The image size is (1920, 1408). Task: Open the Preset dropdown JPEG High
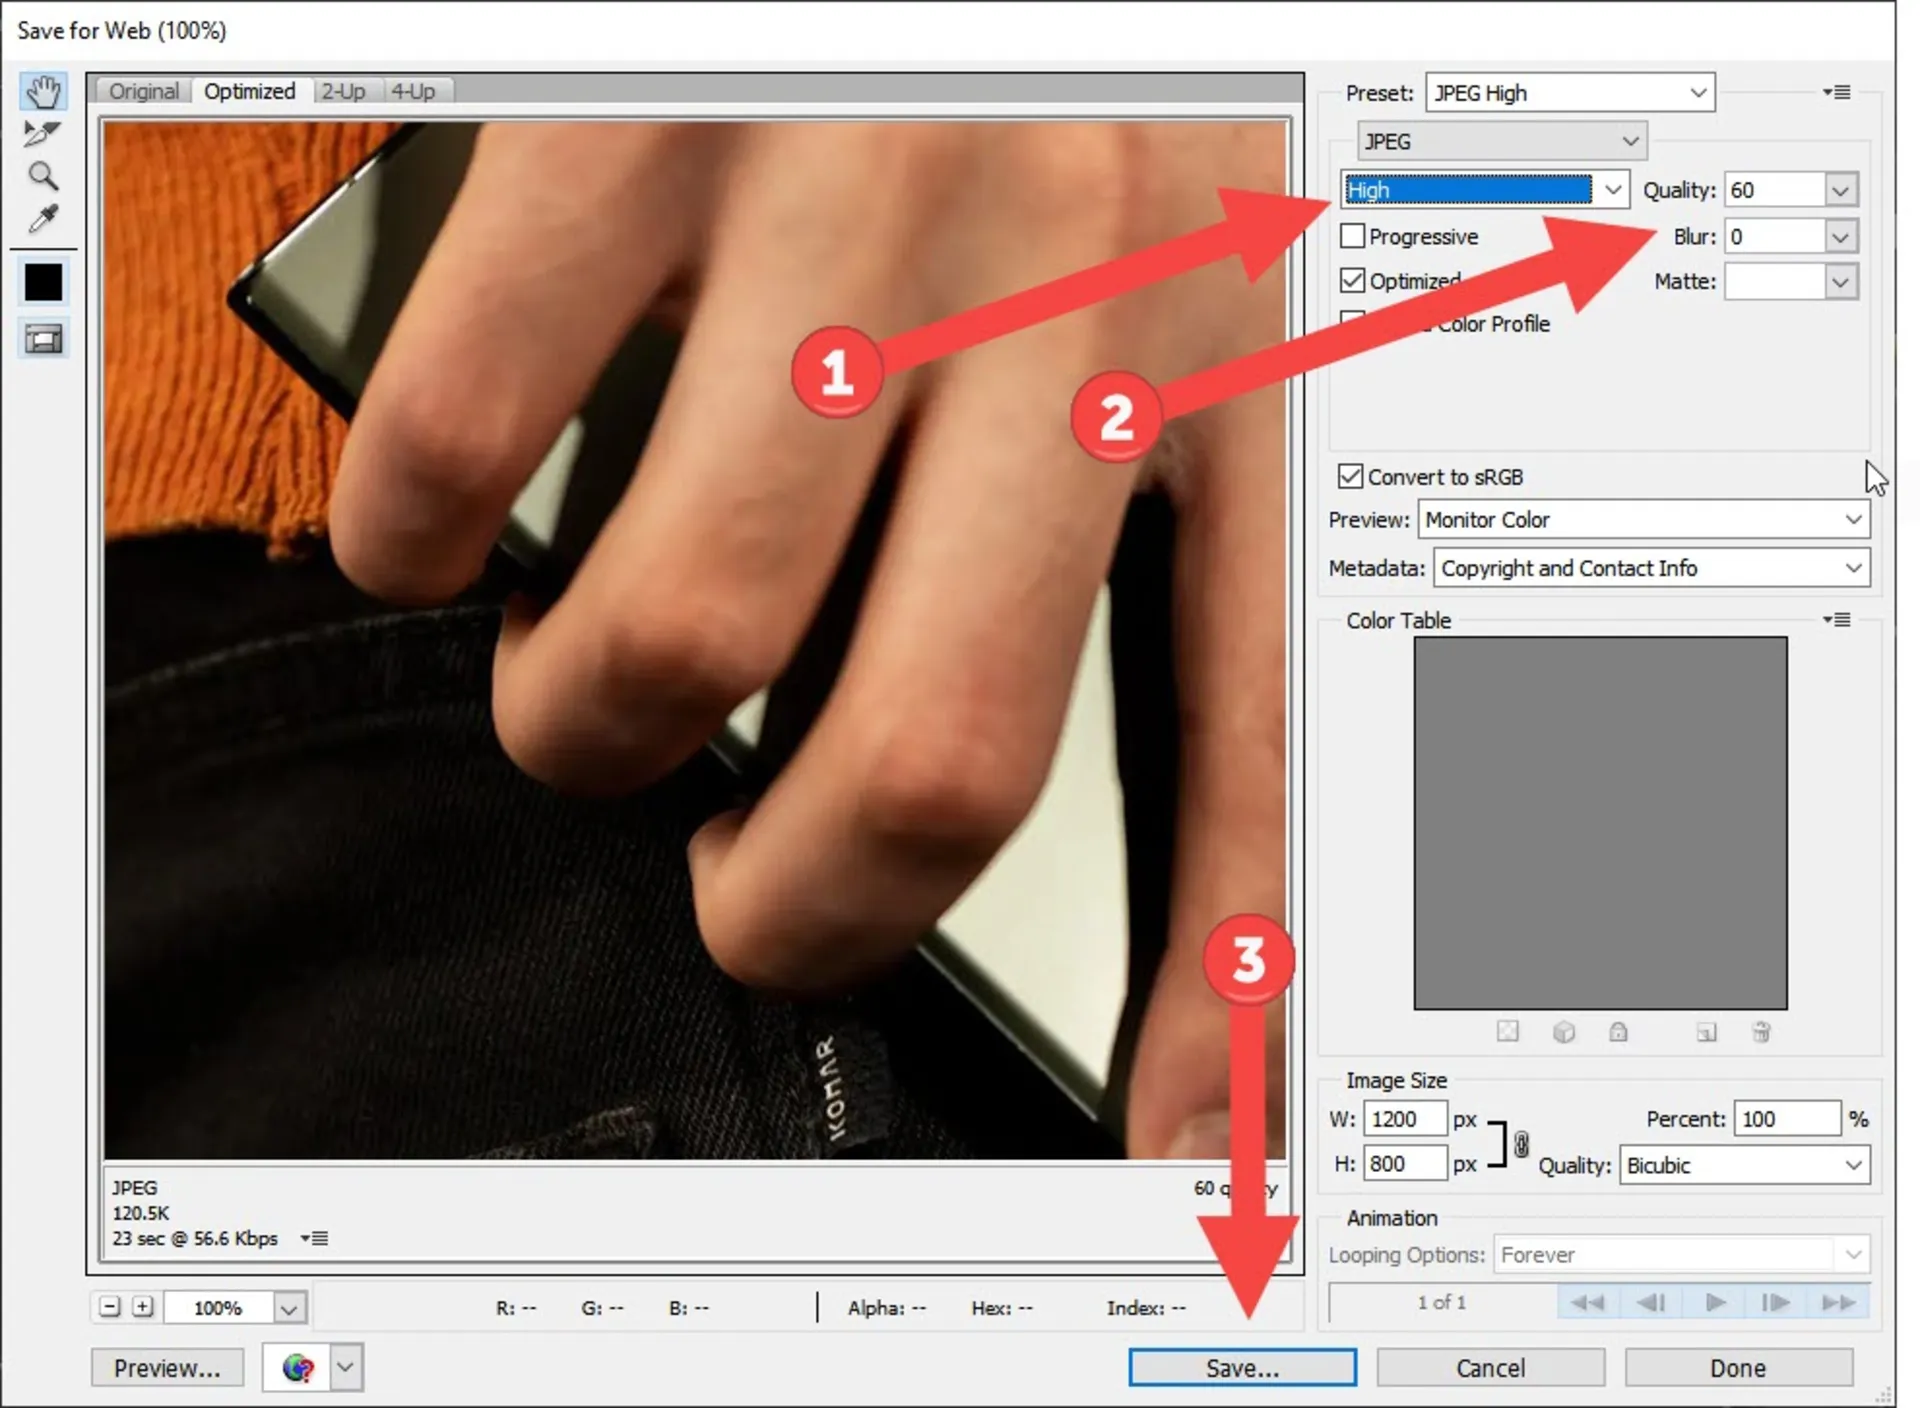[x=1569, y=93]
